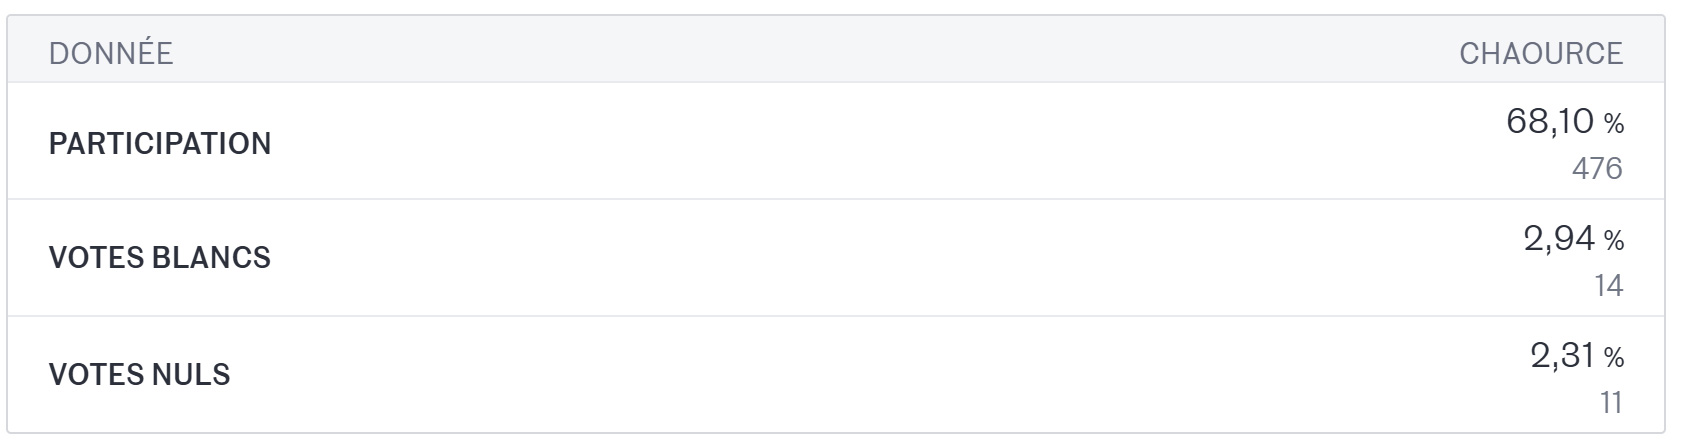1688x445 pixels.
Task: Click the CHAOURCE column header
Action: [1540, 53]
